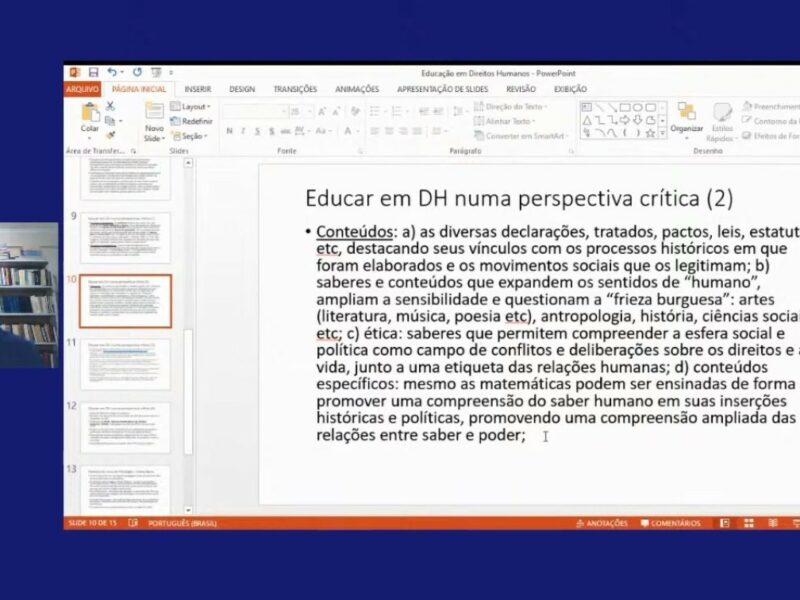Open the Organizar arrange tool

coord(686,116)
